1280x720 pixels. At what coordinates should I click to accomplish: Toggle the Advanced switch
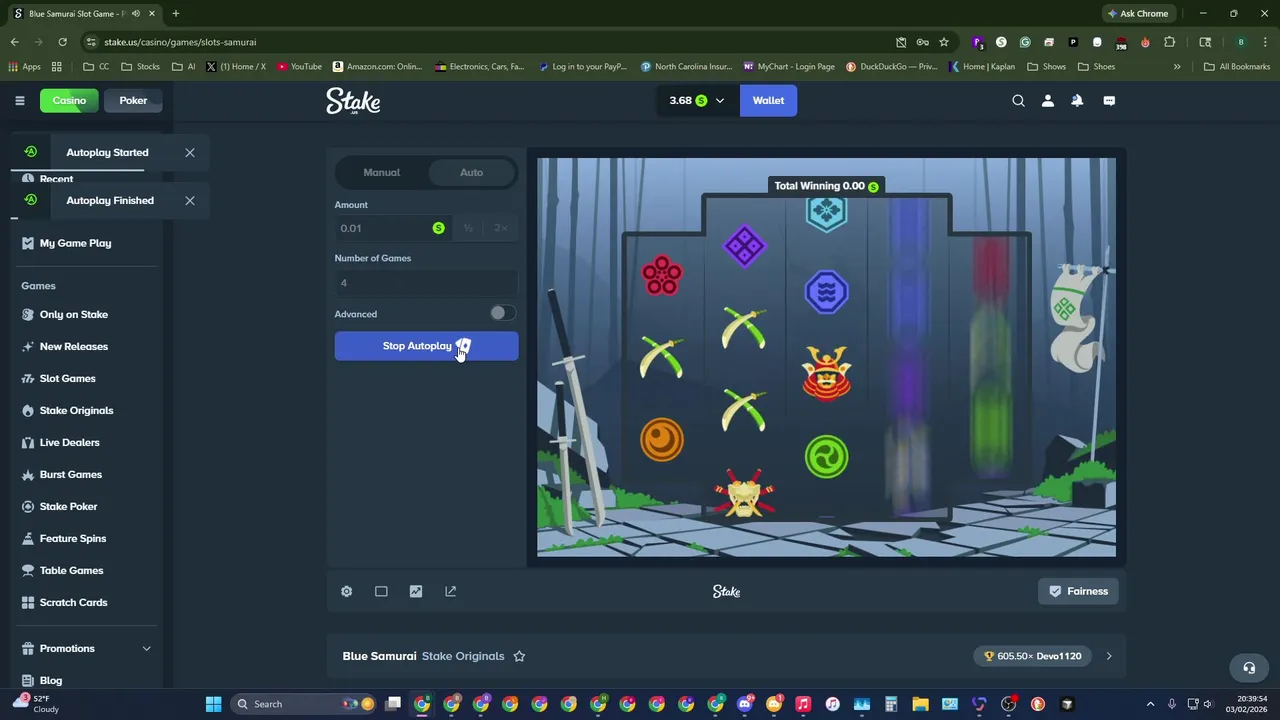point(502,313)
